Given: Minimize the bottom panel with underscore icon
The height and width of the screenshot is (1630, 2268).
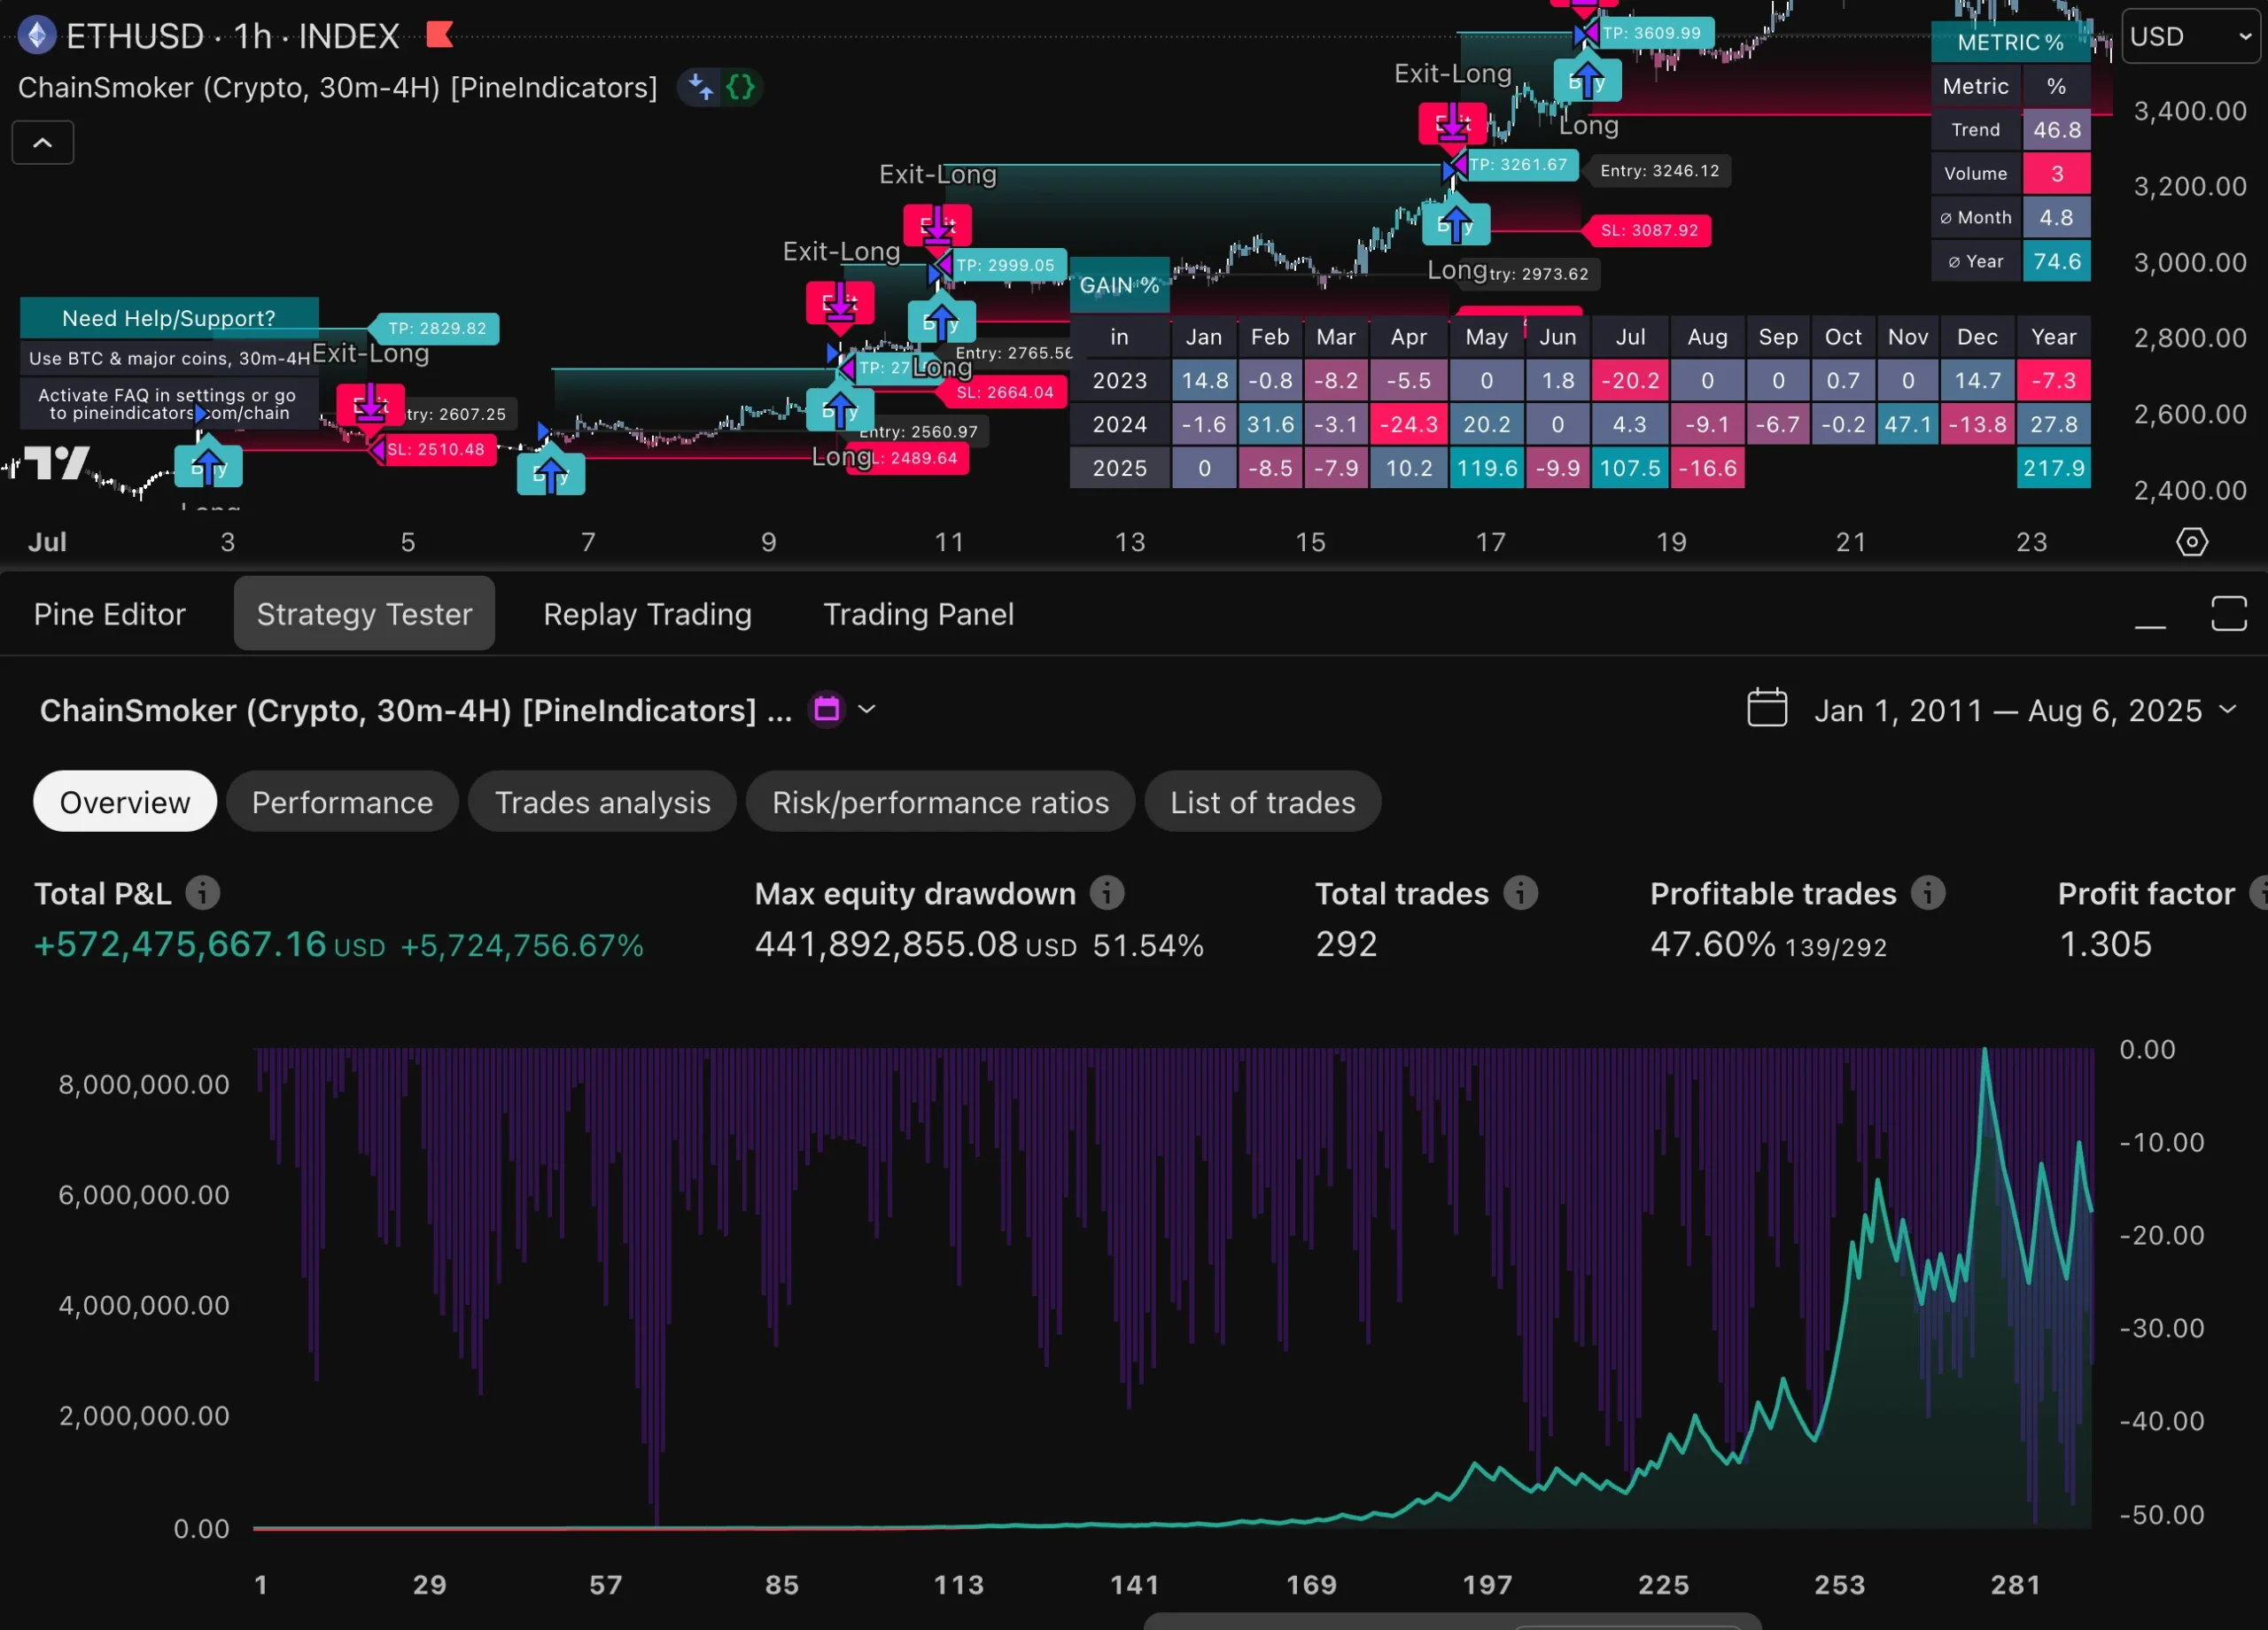Looking at the screenshot, I should pos(2149,625).
